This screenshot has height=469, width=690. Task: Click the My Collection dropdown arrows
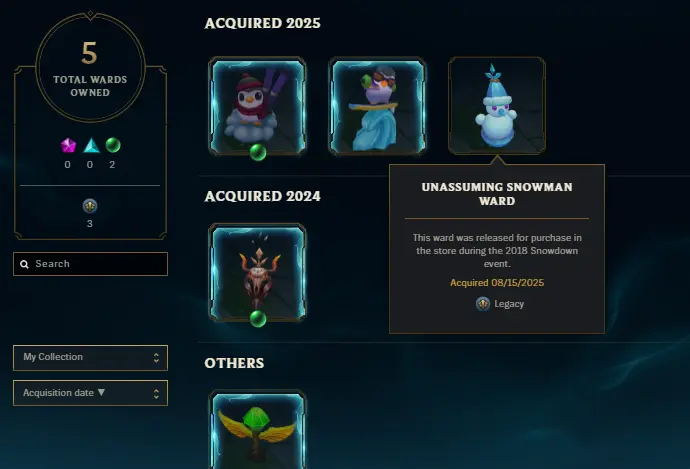click(x=156, y=358)
